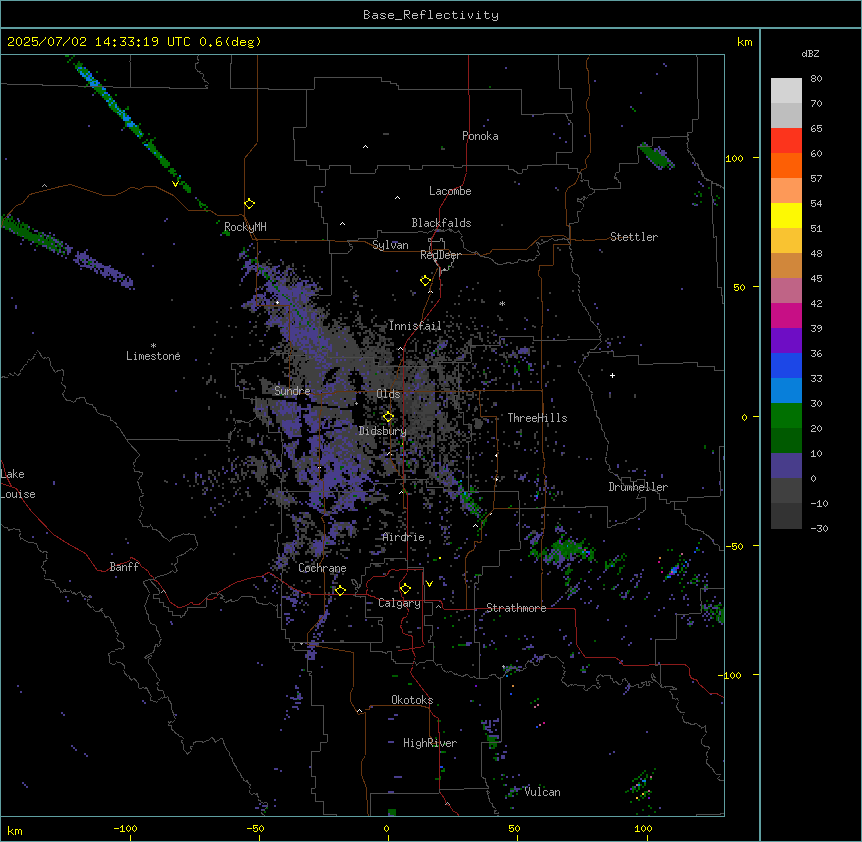Click the blue echo streak in top-left corner

tap(109, 97)
